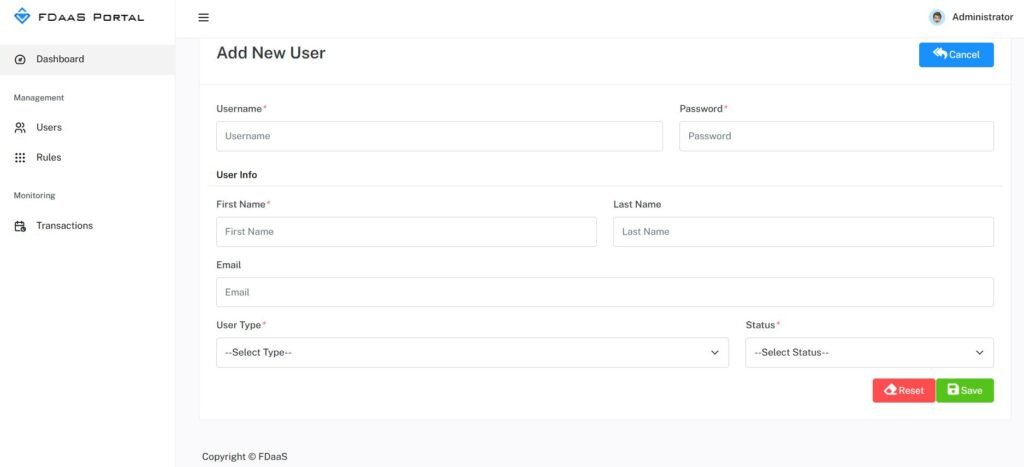Click into the Password field
Viewport: 1024px width, 467px height.
[836, 136]
